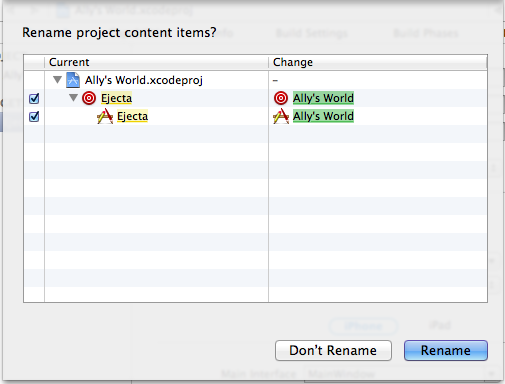Image resolution: width=505 pixels, height=384 pixels.
Task: Uncheck the Ejecta target rename checkbox
Action: (x=34, y=98)
